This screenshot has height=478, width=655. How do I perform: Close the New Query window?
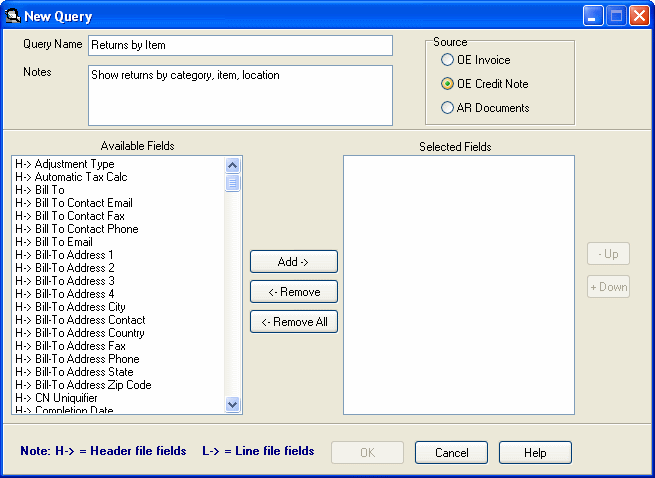[639, 16]
